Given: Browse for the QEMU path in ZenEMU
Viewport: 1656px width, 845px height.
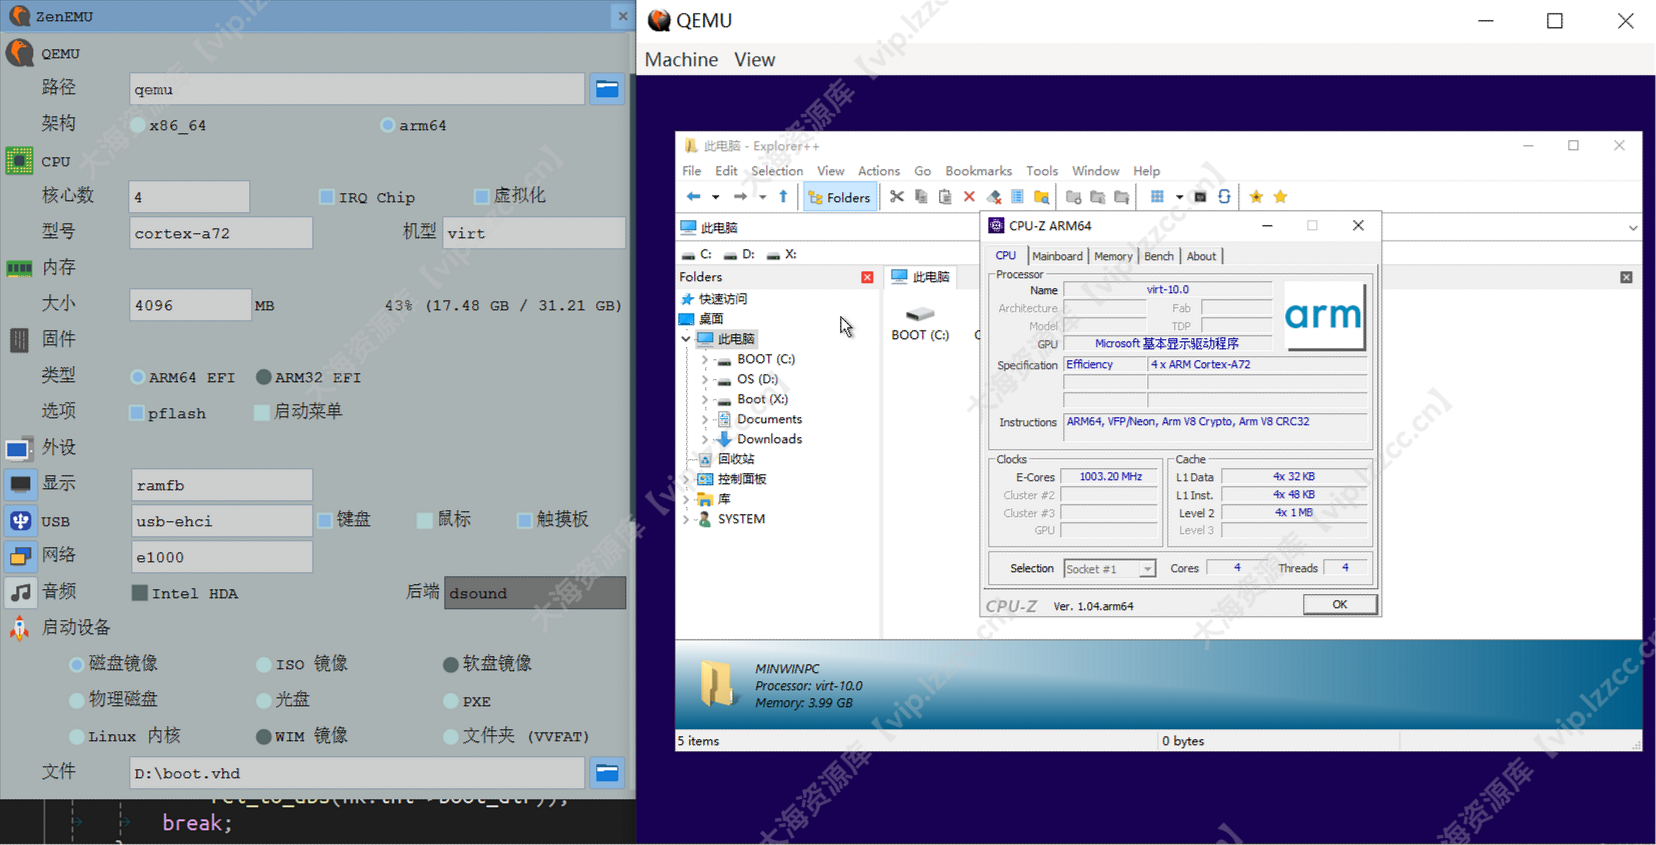Looking at the screenshot, I should point(607,89).
